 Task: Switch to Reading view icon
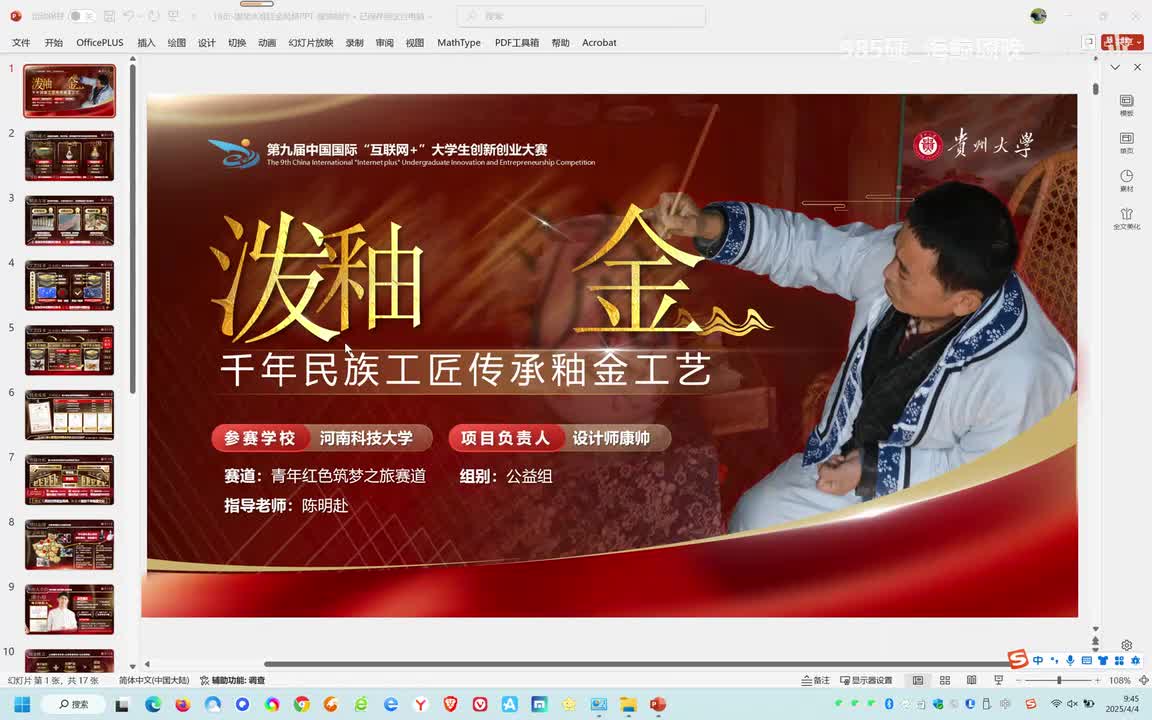click(x=971, y=680)
